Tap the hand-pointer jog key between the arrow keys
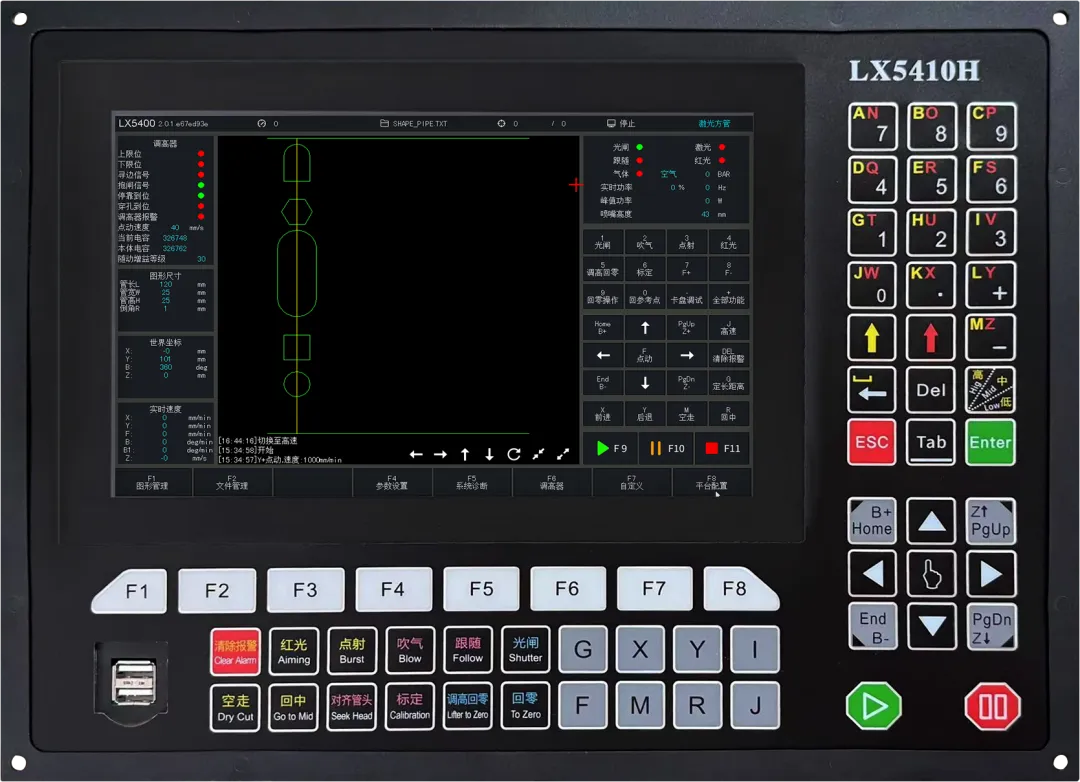The width and height of the screenshot is (1080, 782). click(x=931, y=573)
